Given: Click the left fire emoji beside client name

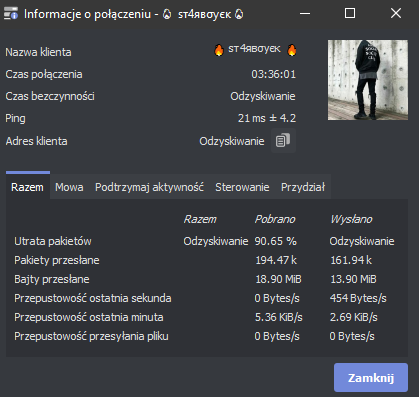Looking at the screenshot, I should point(219,50).
